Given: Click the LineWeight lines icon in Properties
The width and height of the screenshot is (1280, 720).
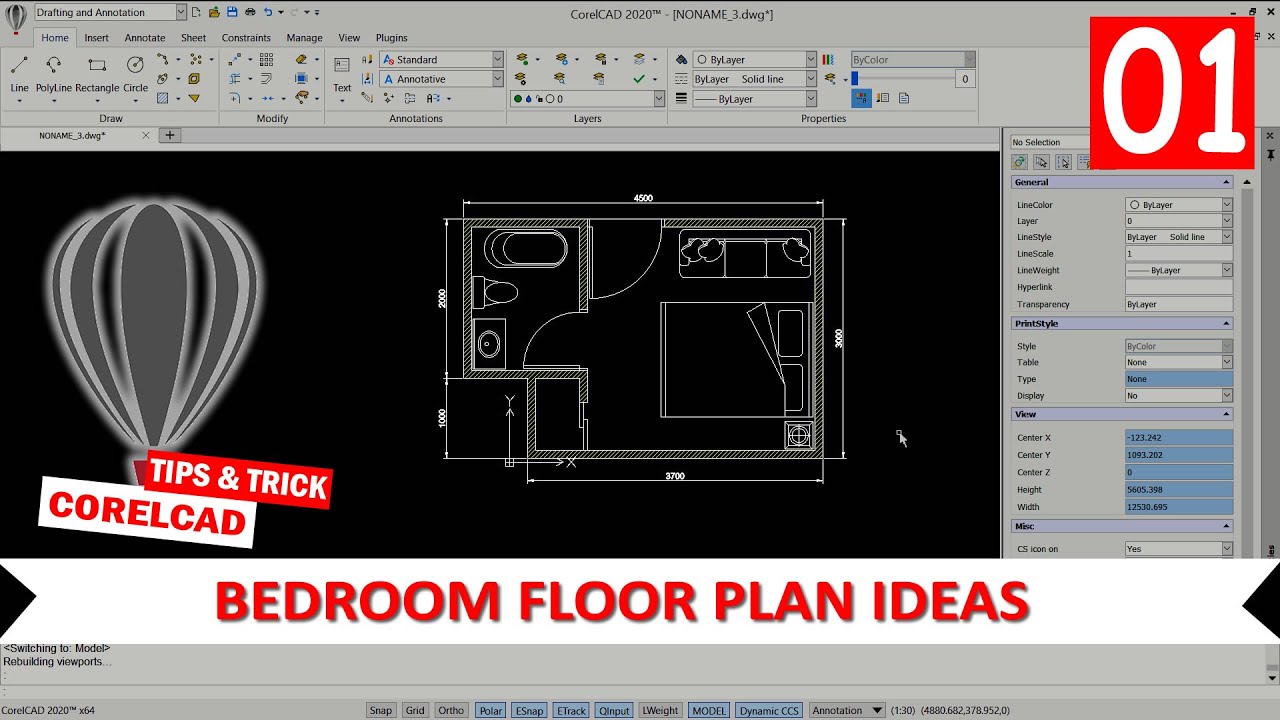Looking at the screenshot, I should click(681, 98).
